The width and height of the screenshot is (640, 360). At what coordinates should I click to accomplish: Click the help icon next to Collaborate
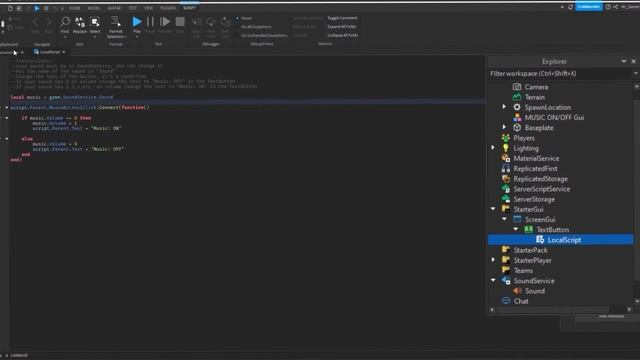[608, 7]
